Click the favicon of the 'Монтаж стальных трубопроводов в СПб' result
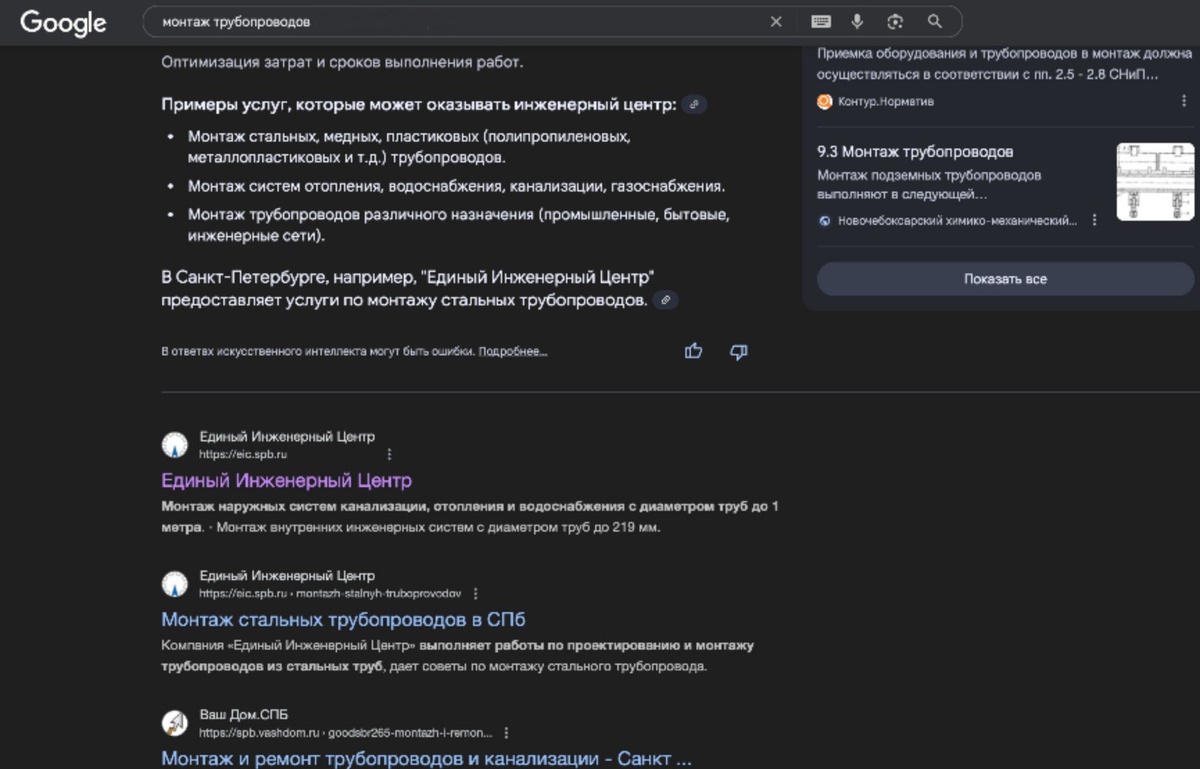 pyautogui.click(x=175, y=584)
